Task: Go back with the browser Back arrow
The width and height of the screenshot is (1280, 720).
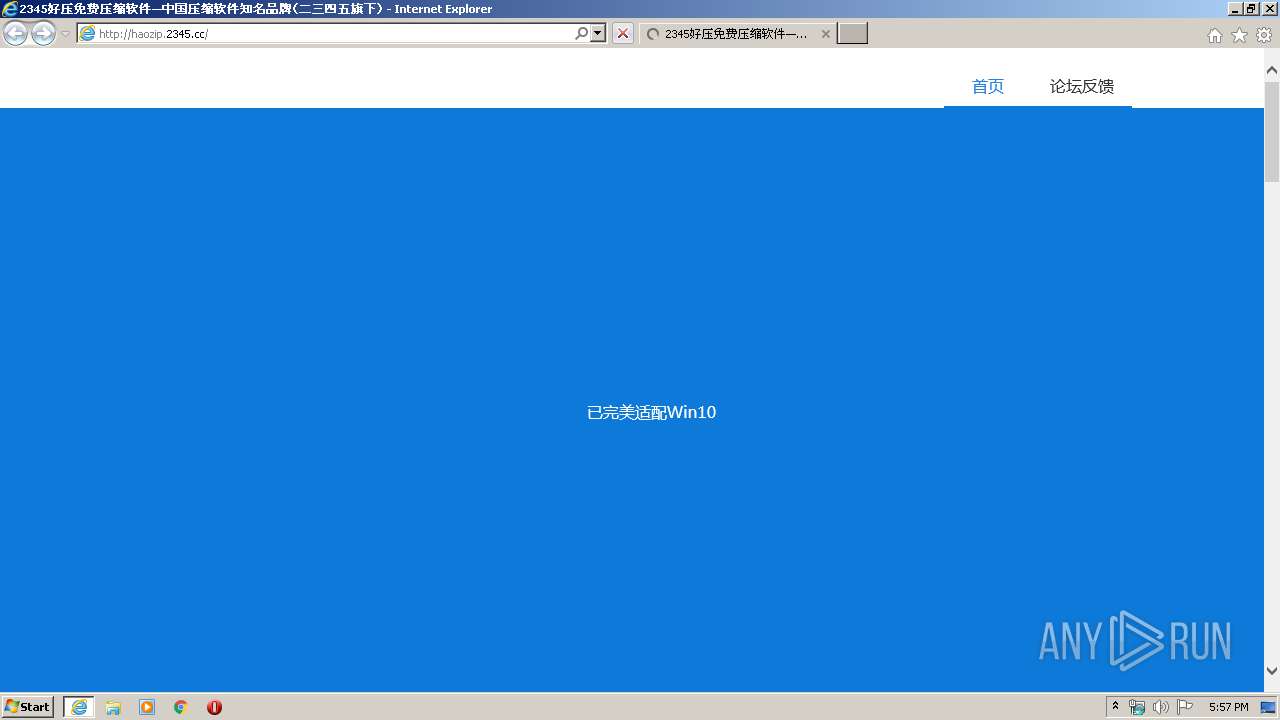Action: tap(15, 33)
